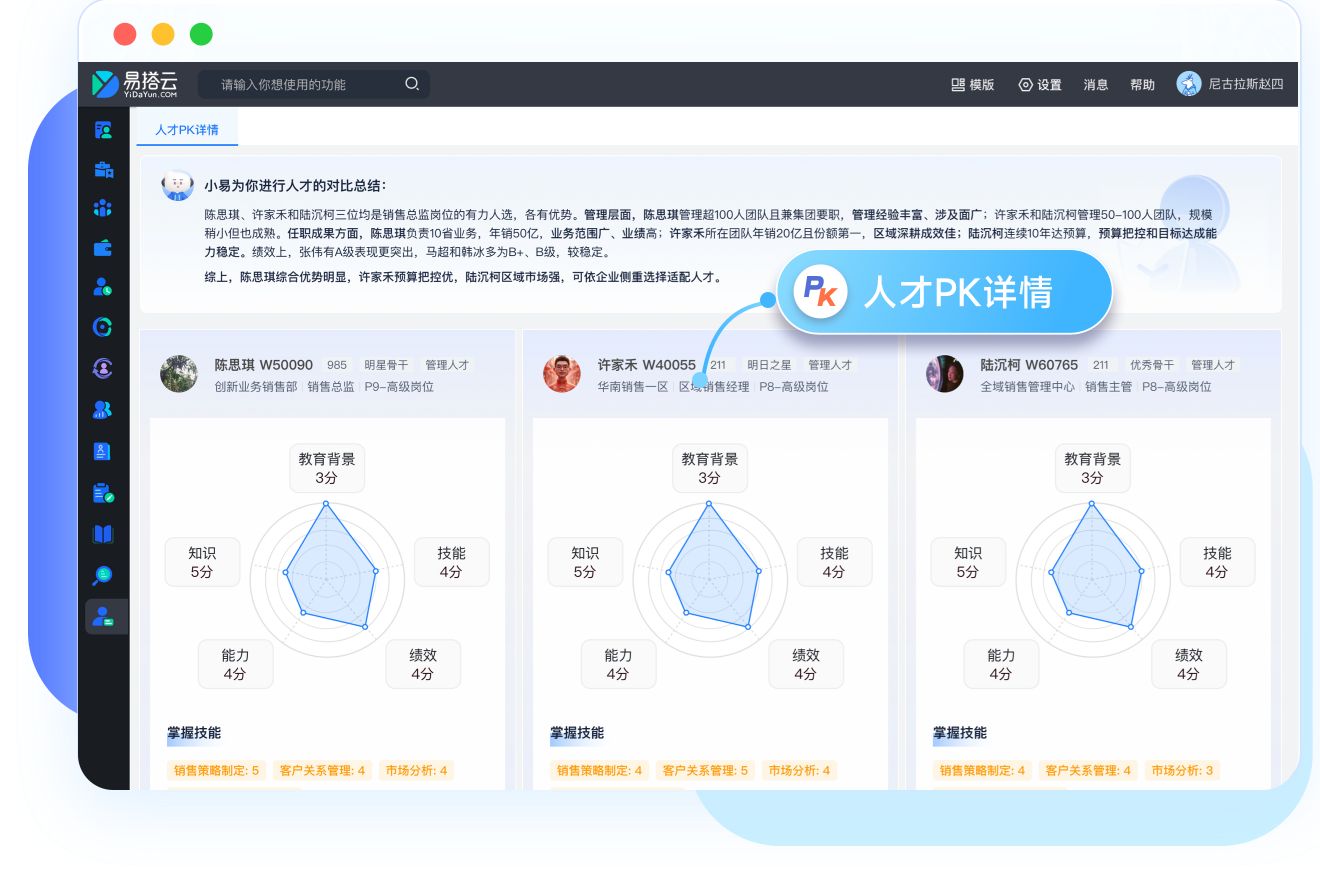1320x882 pixels.
Task: Open the open-book icon in sidebar
Action: point(103,533)
